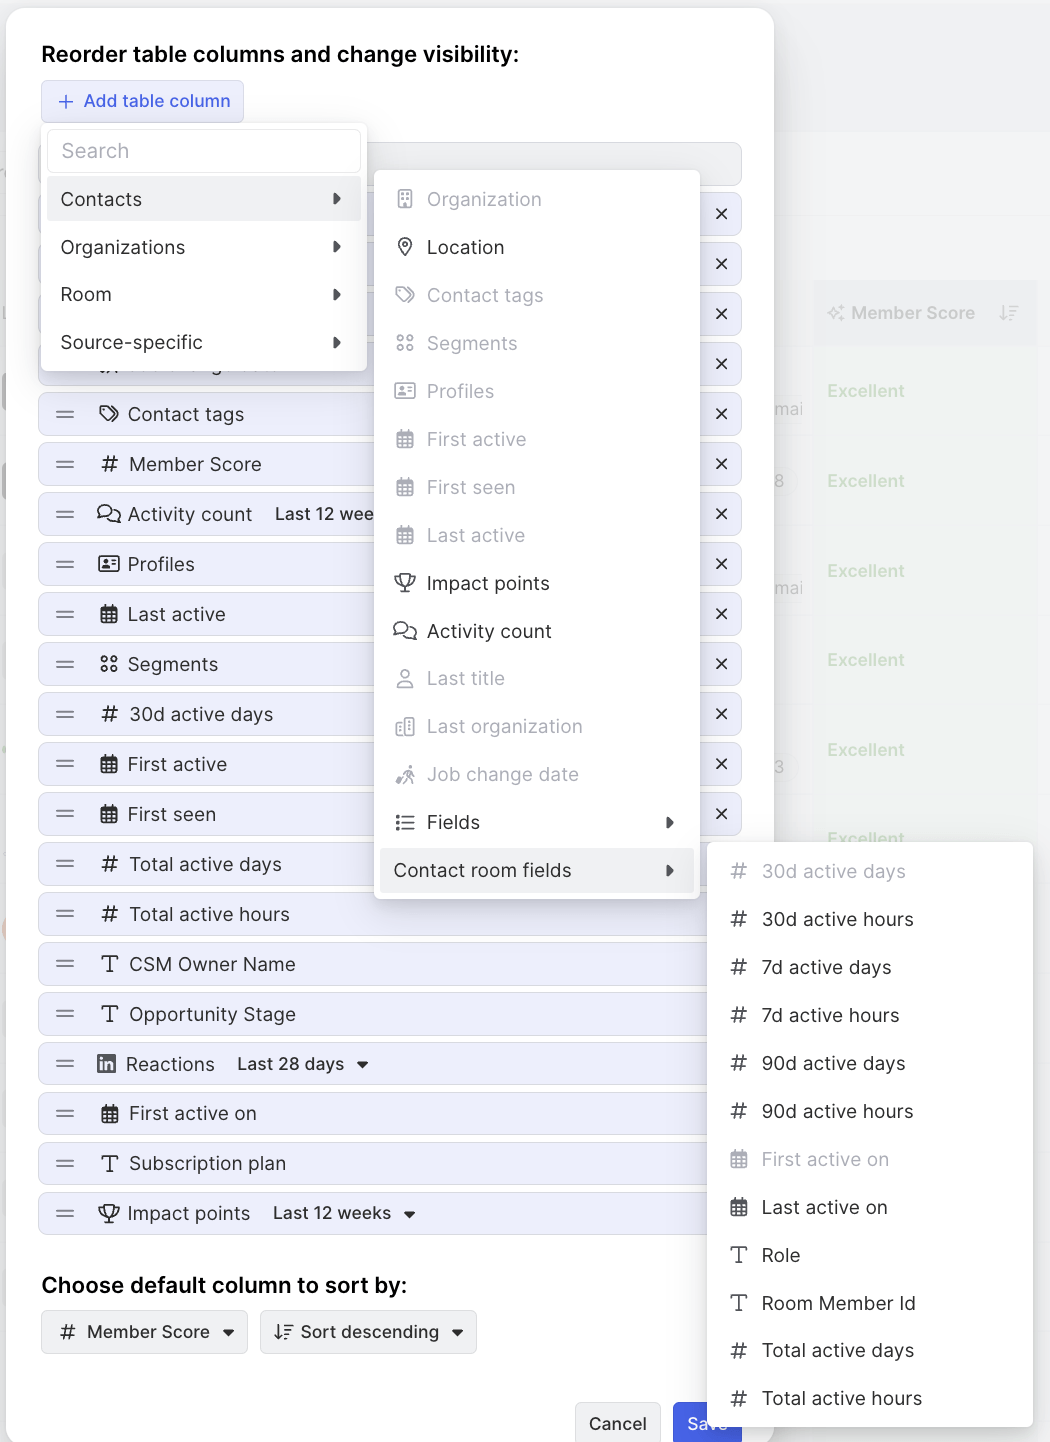Open Member Score sort column dropdown
The width and height of the screenshot is (1050, 1442).
(144, 1332)
